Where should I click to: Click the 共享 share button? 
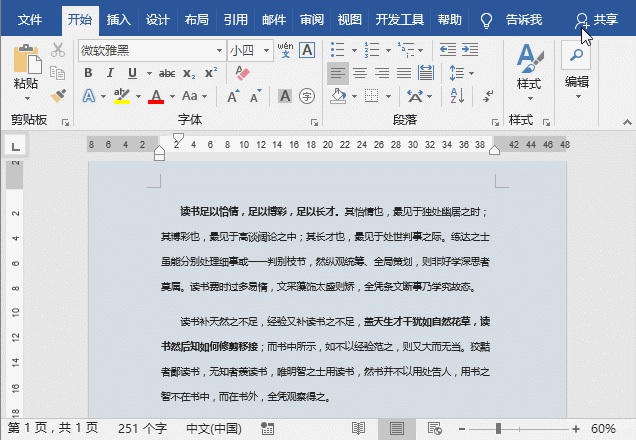coord(597,19)
